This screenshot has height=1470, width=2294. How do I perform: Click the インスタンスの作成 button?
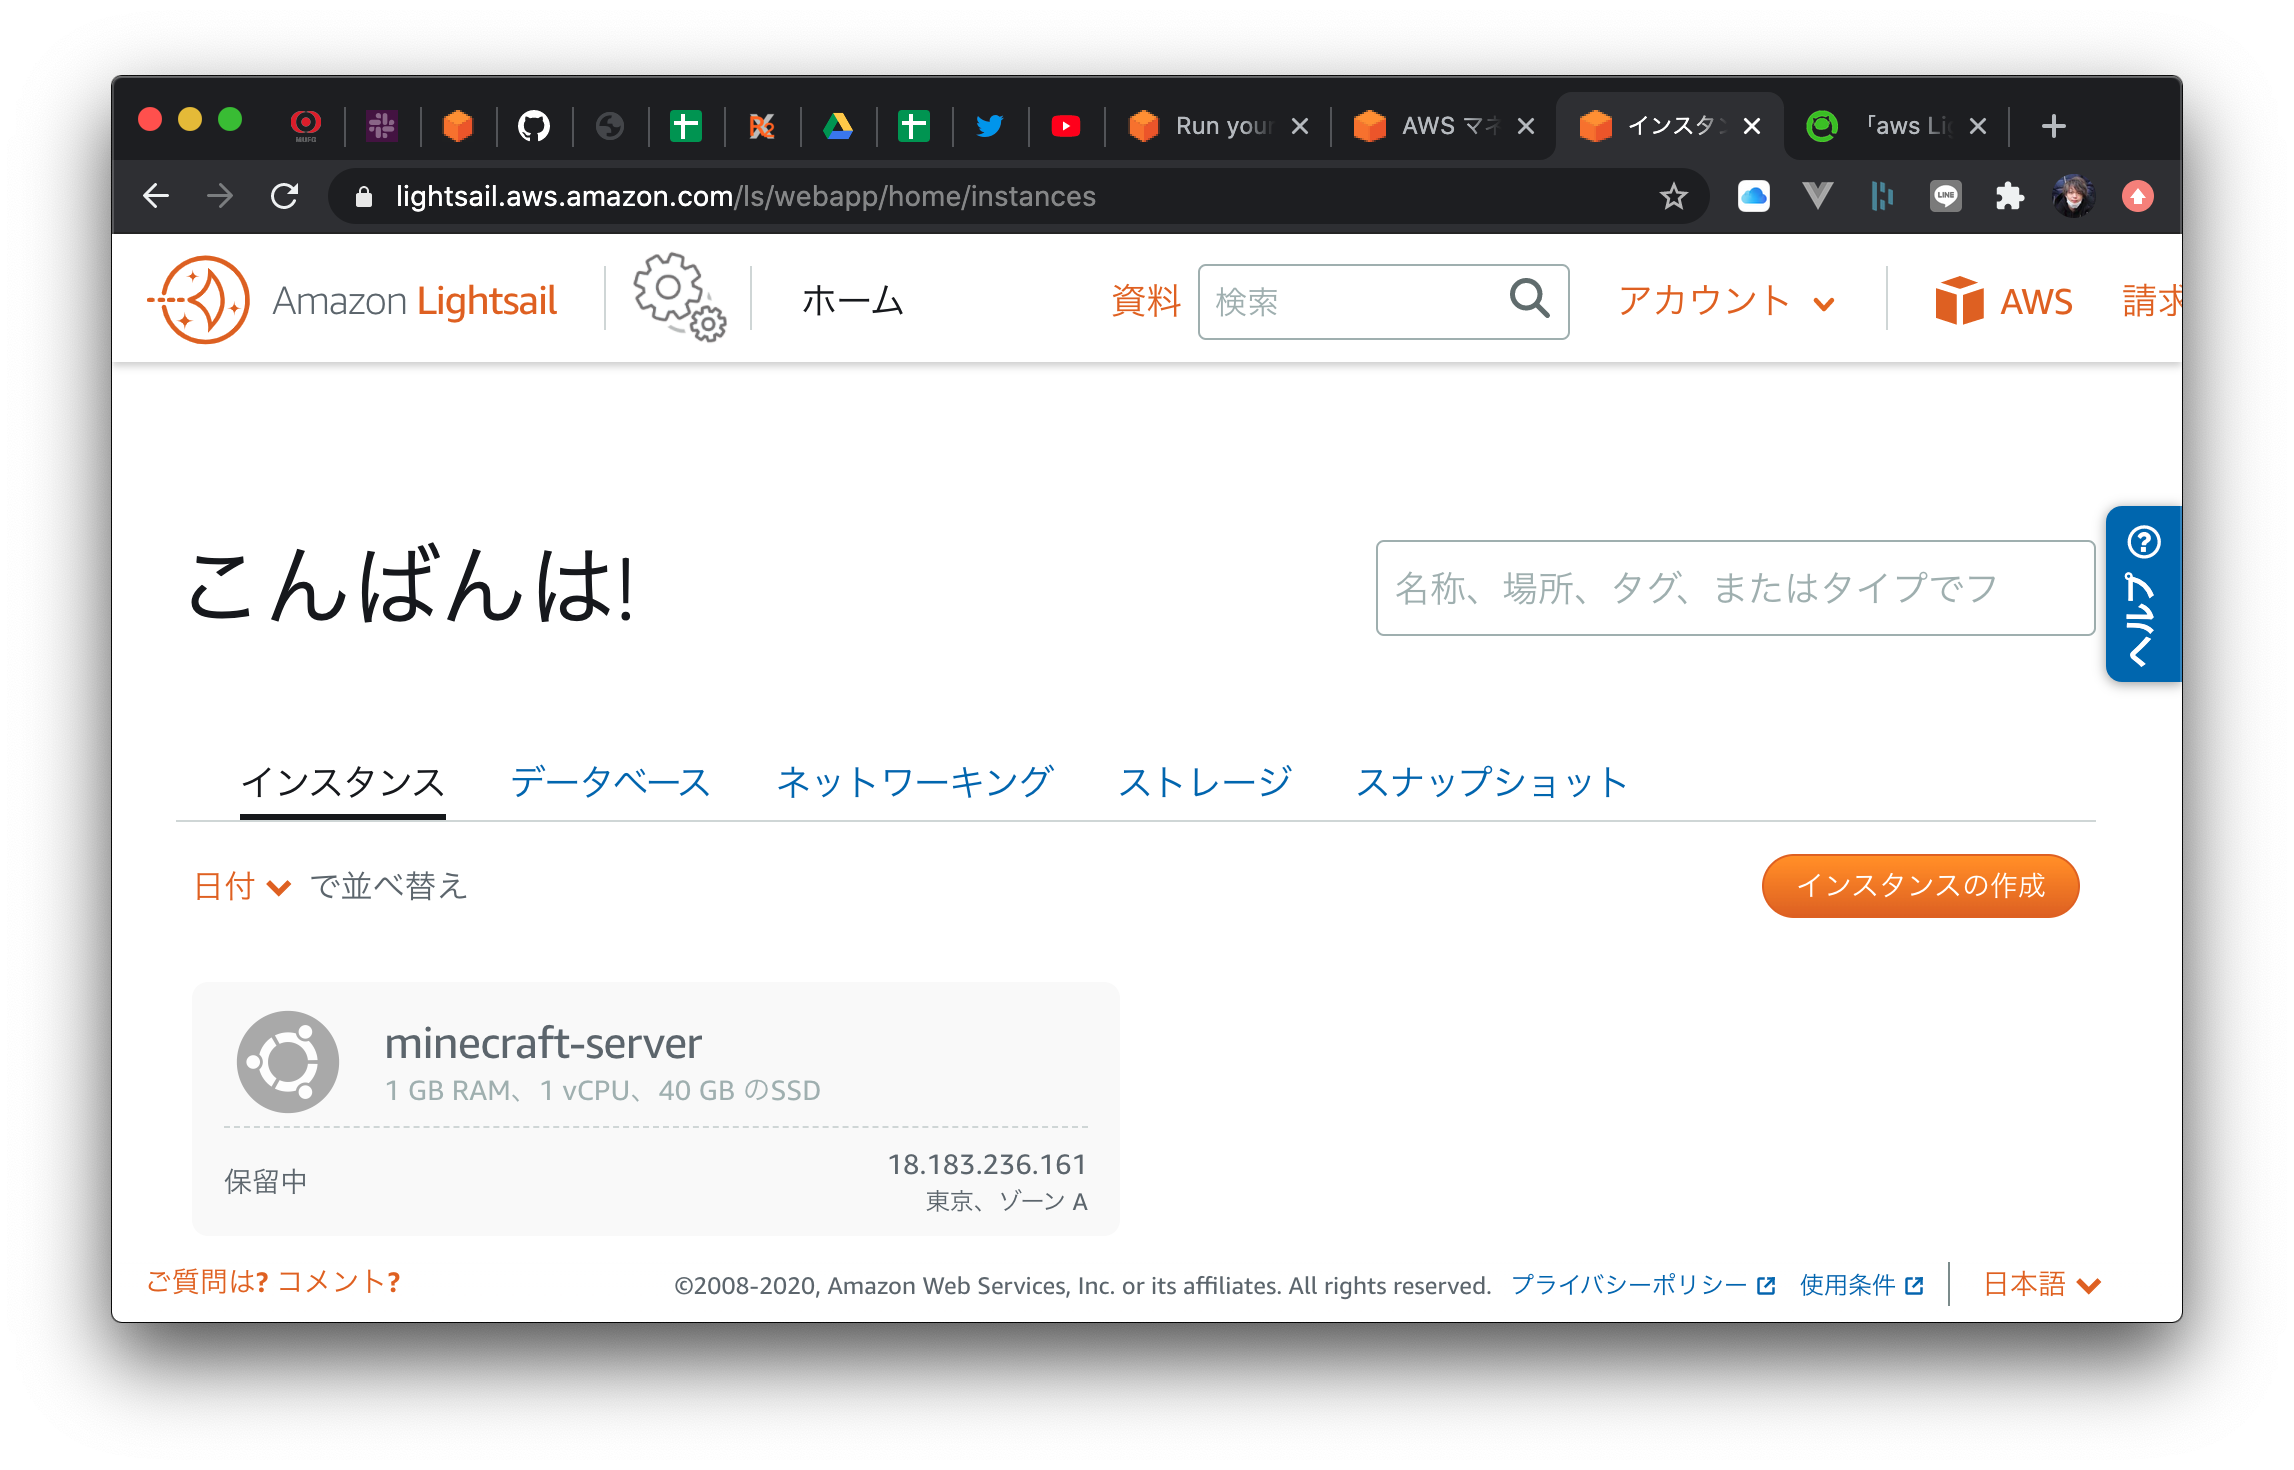[1920, 886]
